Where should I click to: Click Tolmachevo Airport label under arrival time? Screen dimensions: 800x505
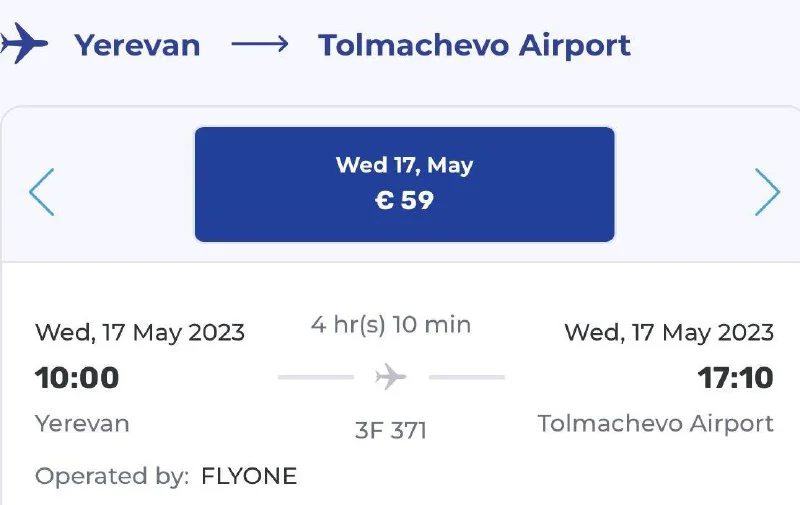pos(655,423)
